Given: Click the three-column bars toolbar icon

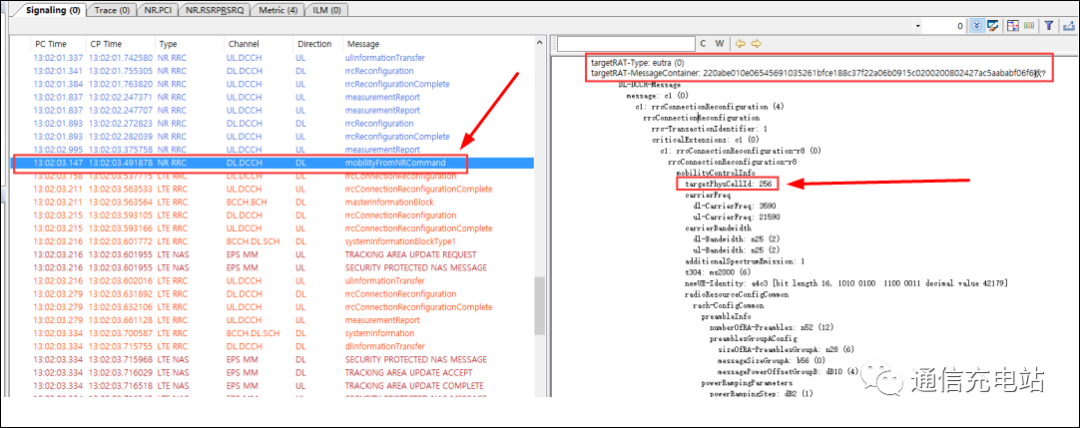Looking at the screenshot, I should 1030,26.
